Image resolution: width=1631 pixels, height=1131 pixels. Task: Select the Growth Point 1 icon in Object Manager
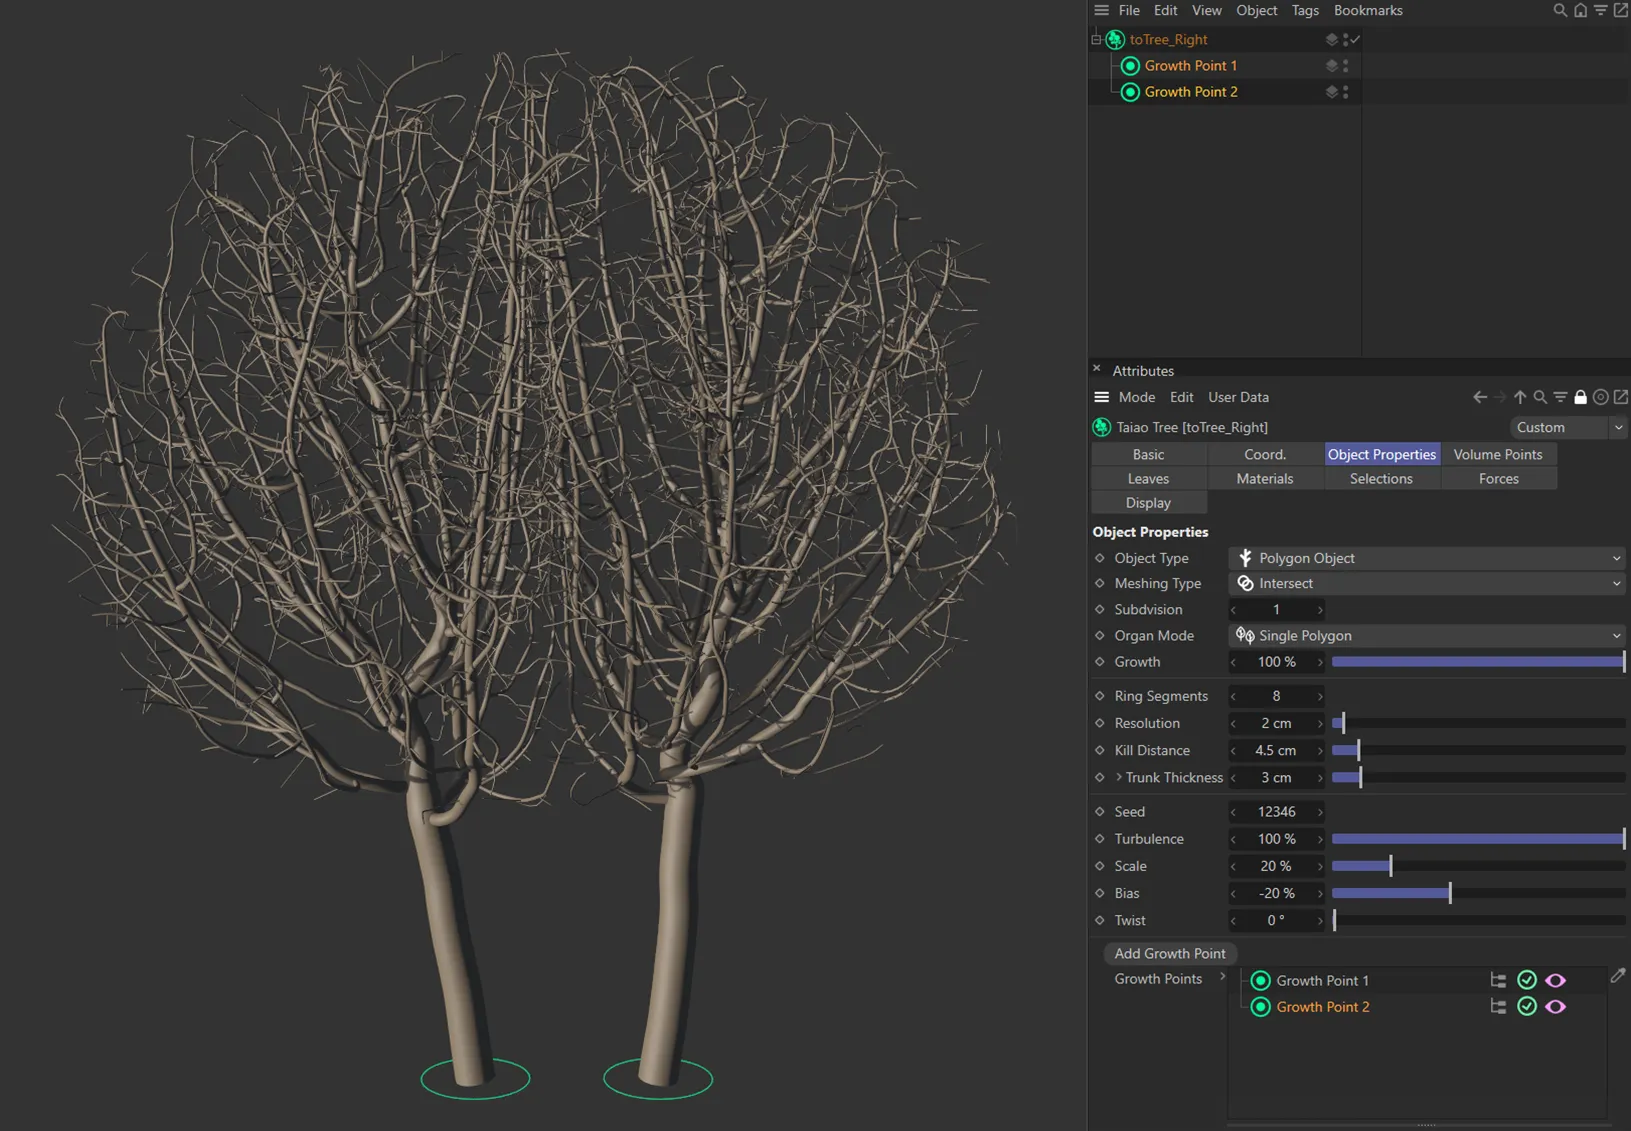(1130, 65)
